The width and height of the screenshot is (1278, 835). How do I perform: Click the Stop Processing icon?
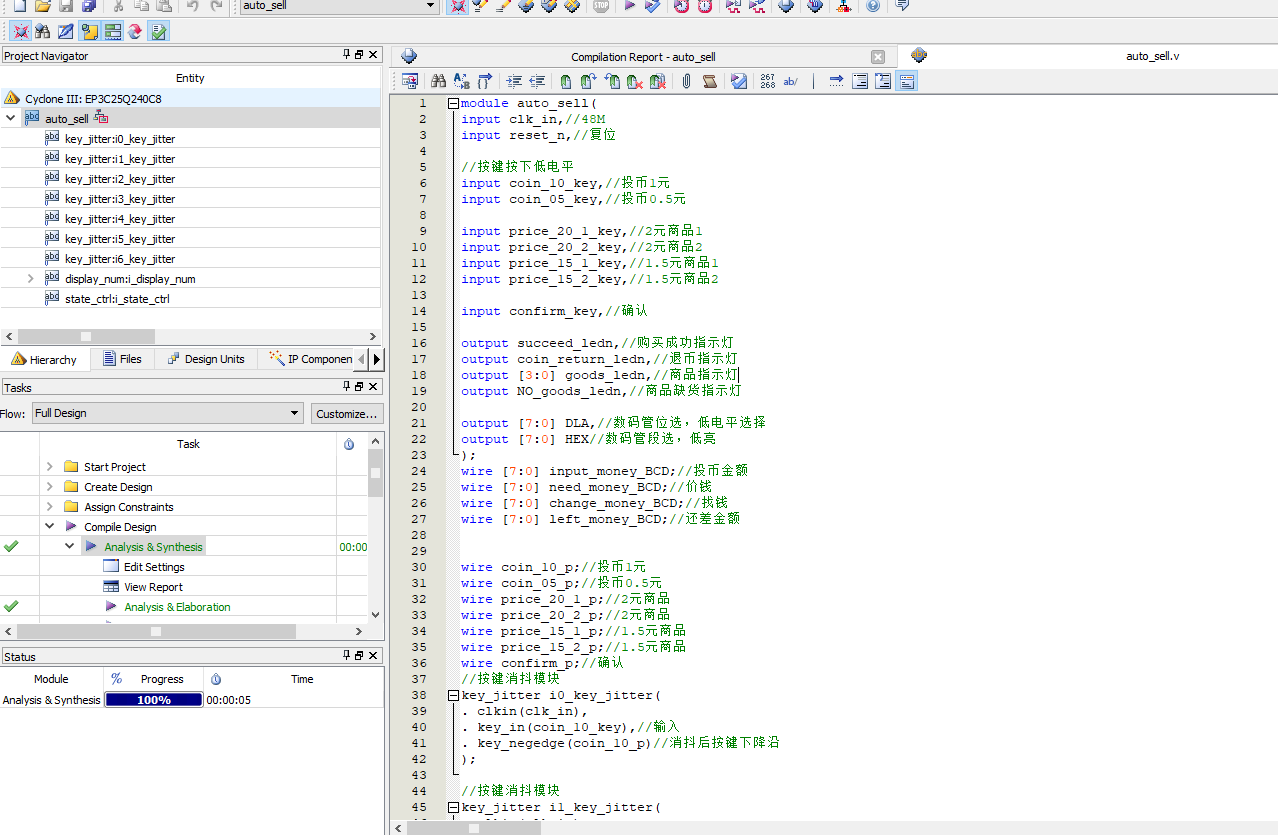600,6
